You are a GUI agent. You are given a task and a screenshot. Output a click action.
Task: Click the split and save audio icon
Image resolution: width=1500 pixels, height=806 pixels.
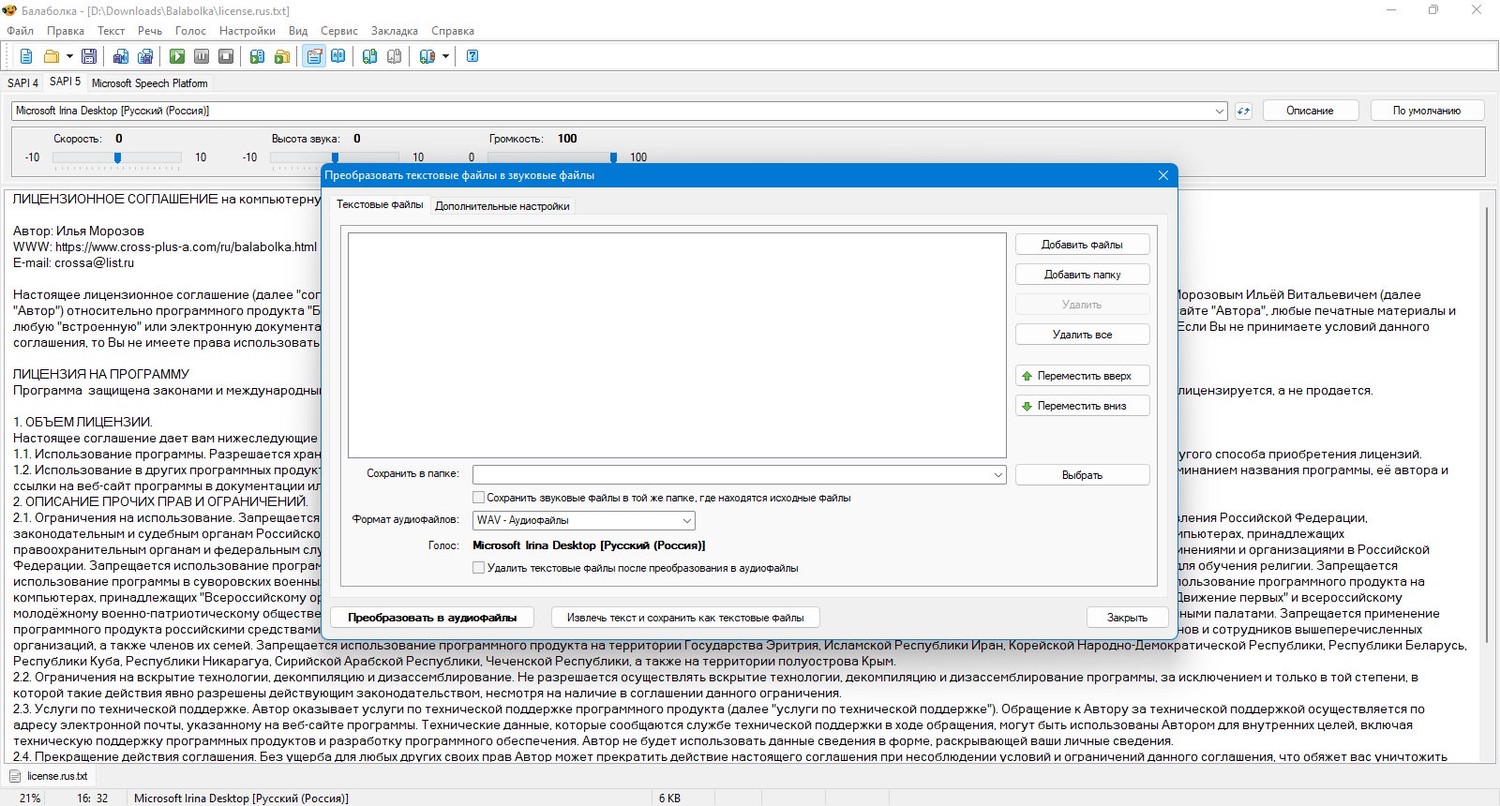[145, 56]
